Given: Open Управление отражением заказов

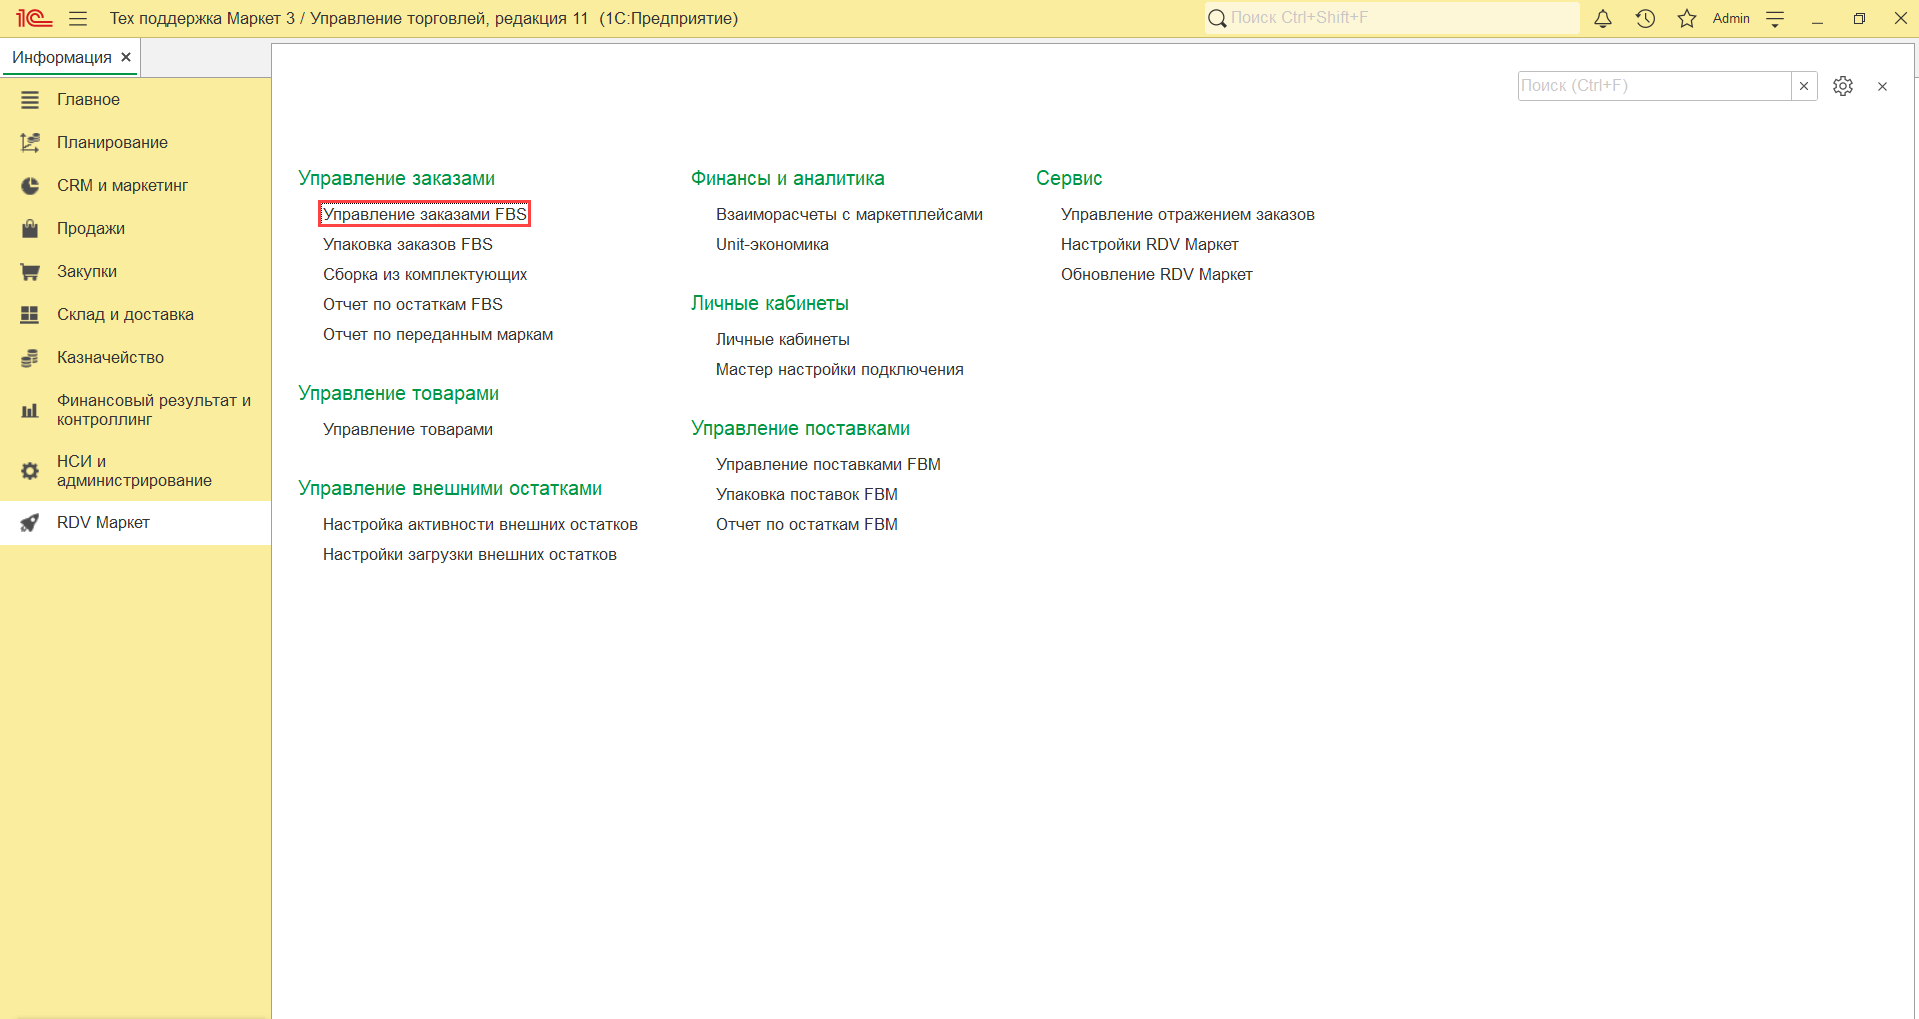Looking at the screenshot, I should (1188, 215).
